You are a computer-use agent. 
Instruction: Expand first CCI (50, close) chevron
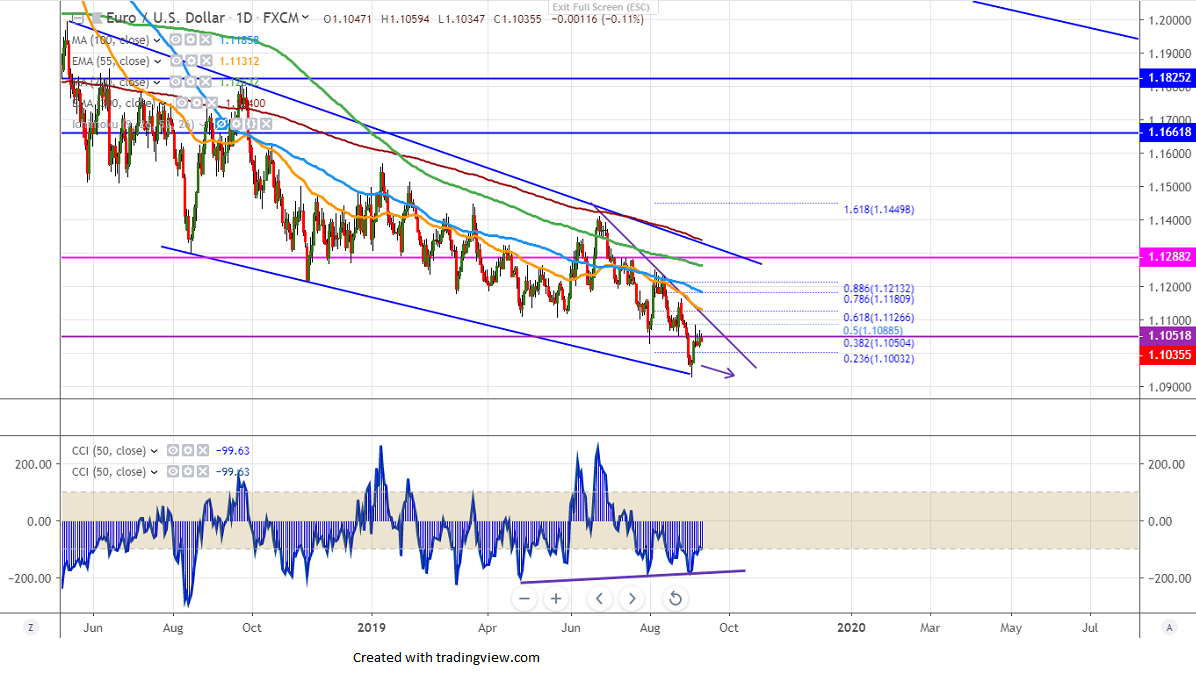point(153,451)
